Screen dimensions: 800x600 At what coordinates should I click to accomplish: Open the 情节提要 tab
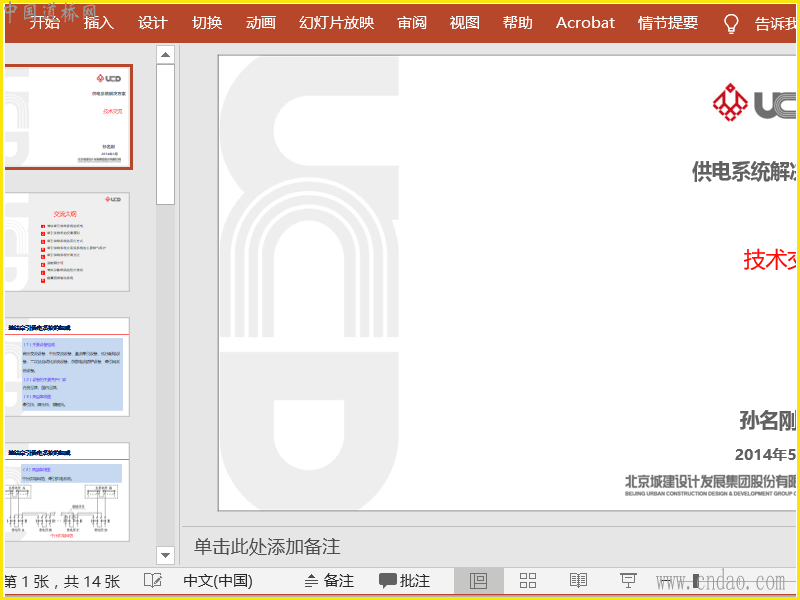(x=668, y=23)
